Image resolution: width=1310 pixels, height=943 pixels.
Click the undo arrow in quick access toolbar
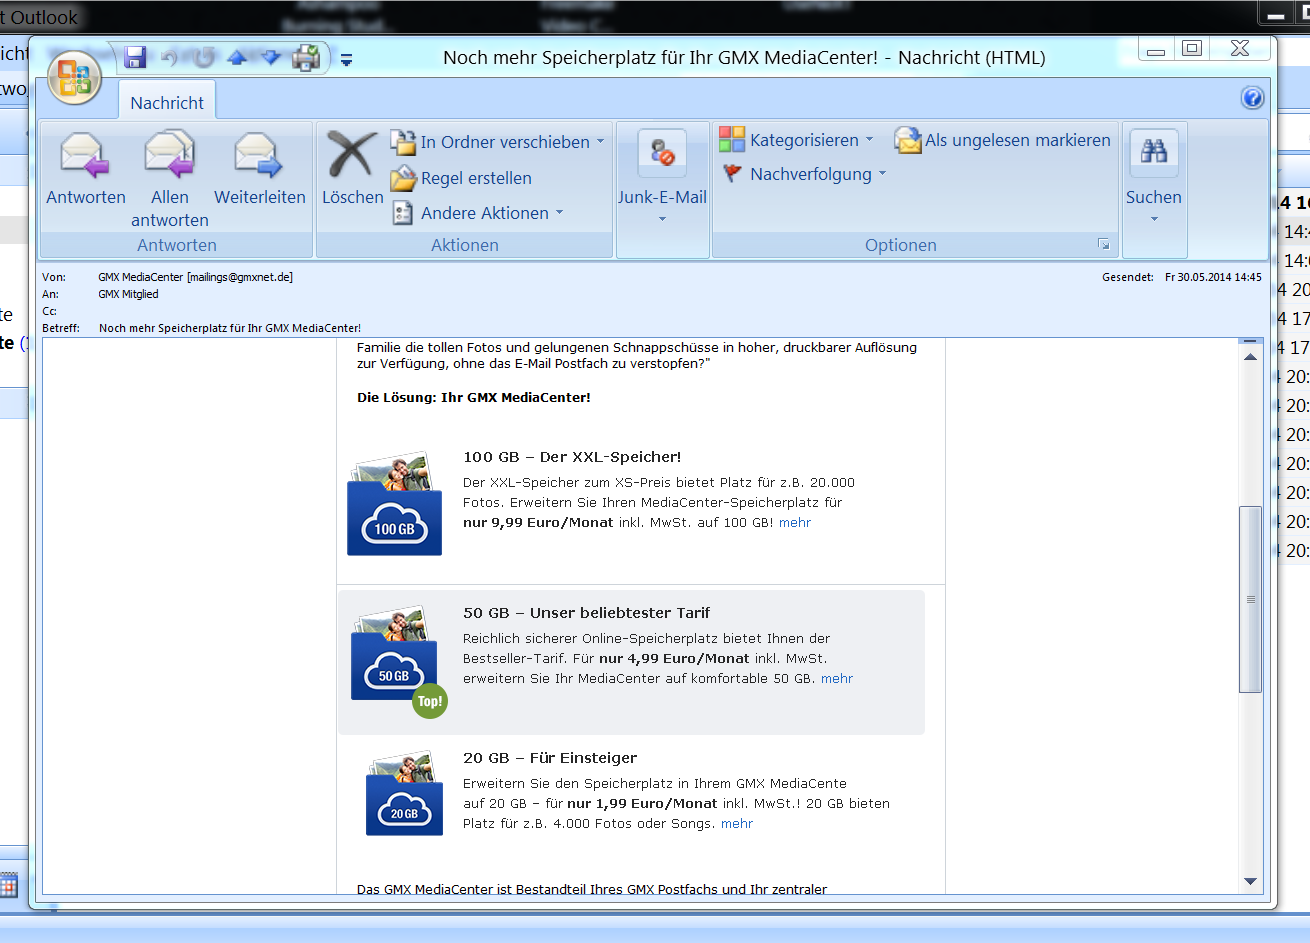click(x=169, y=58)
